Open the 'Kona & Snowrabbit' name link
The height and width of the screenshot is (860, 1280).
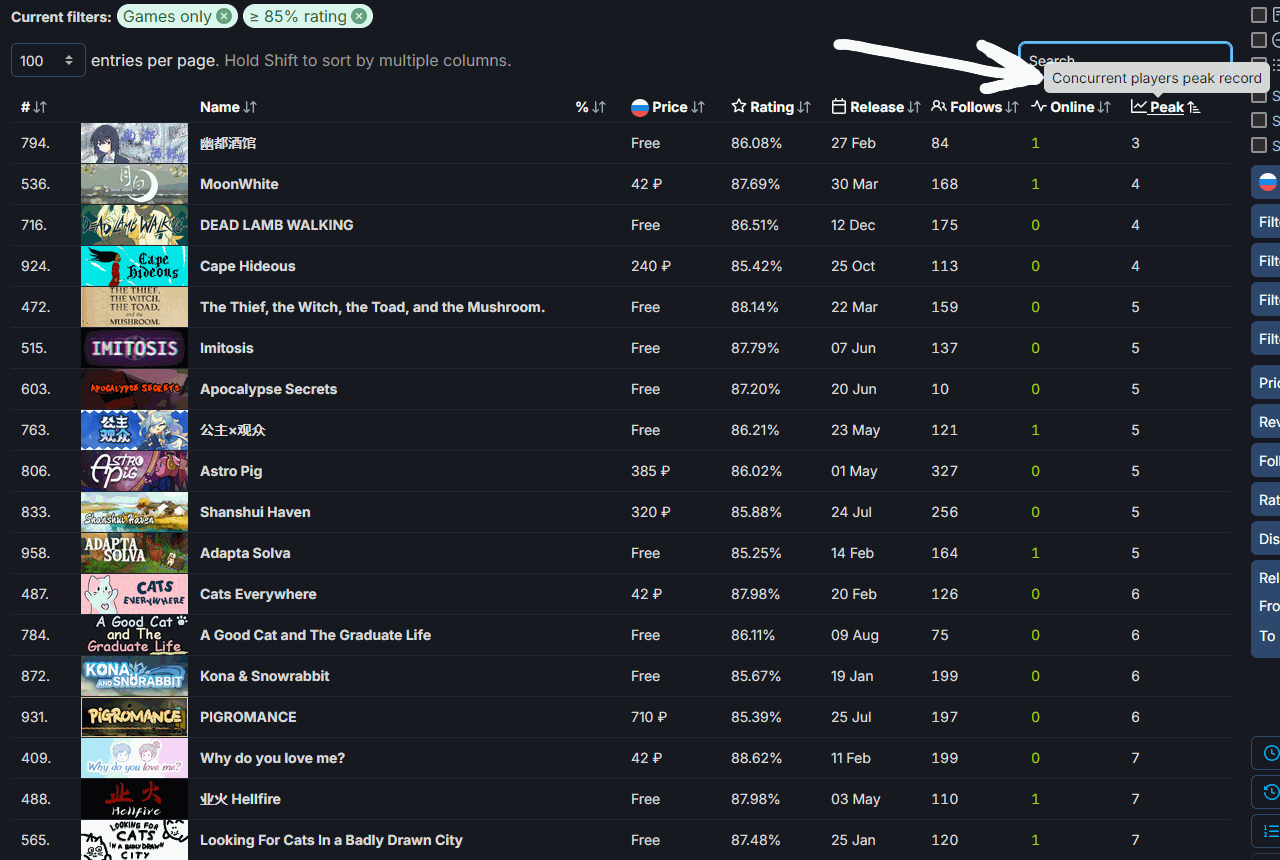point(265,676)
